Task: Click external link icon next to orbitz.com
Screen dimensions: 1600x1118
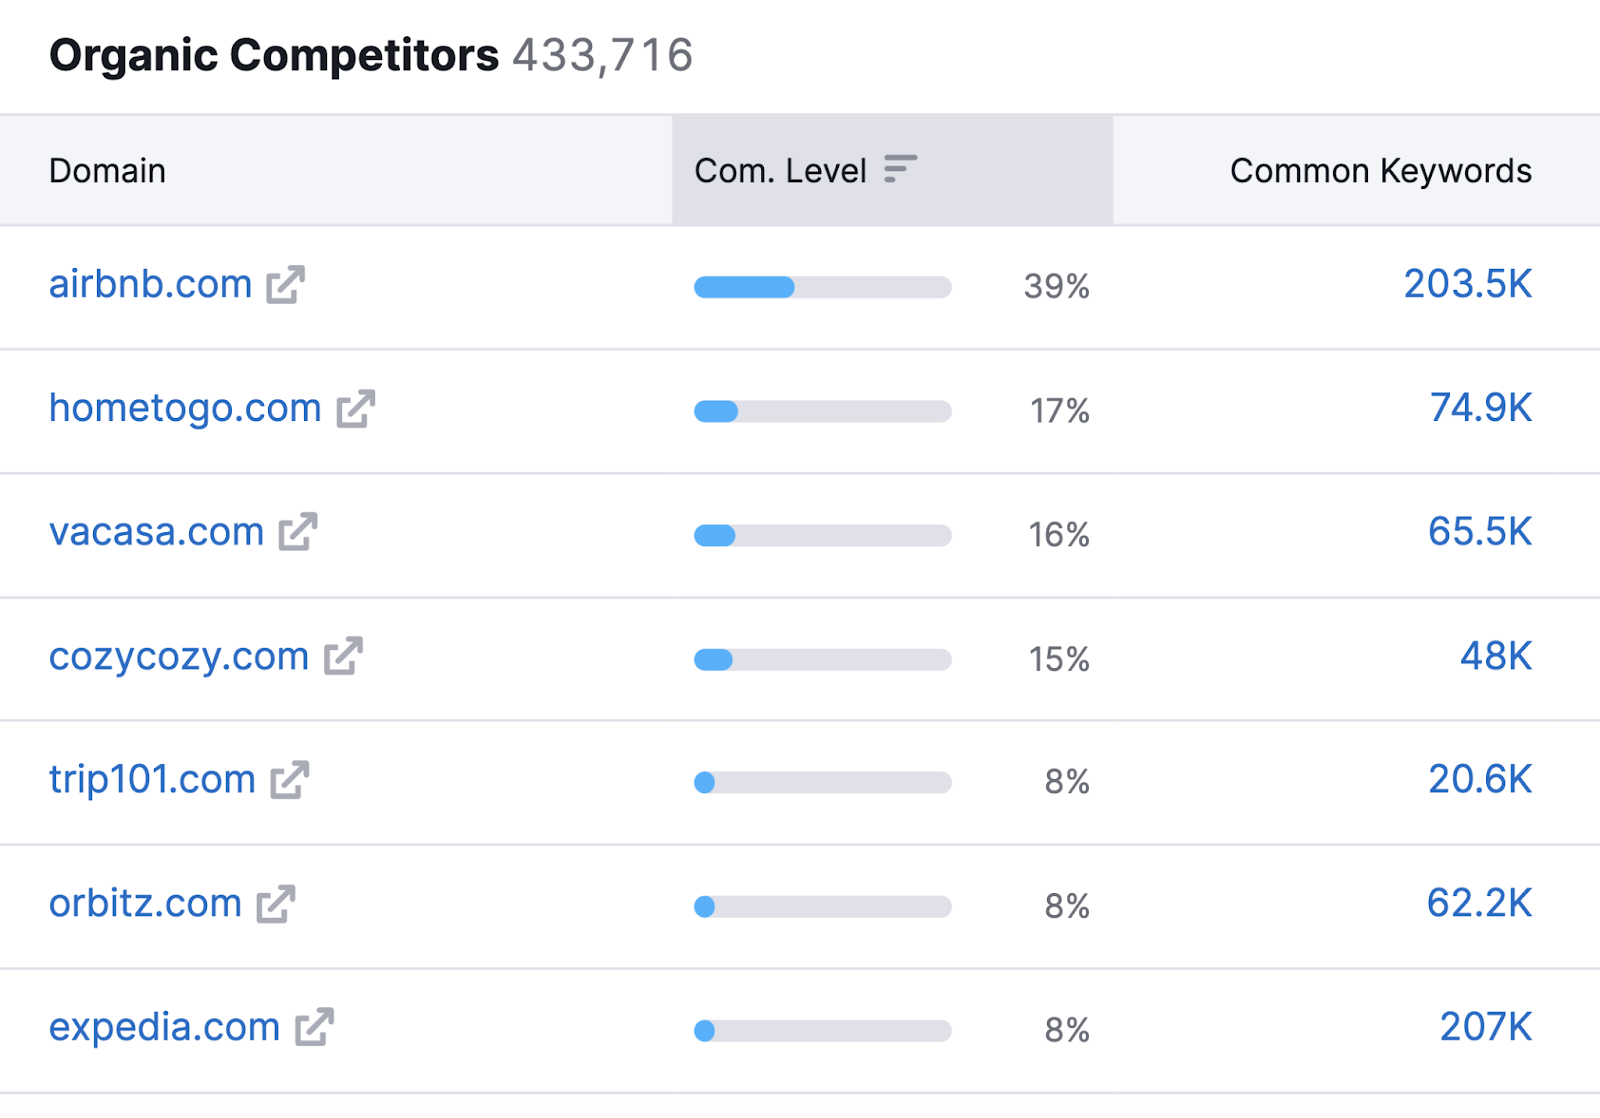Action: tap(275, 904)
